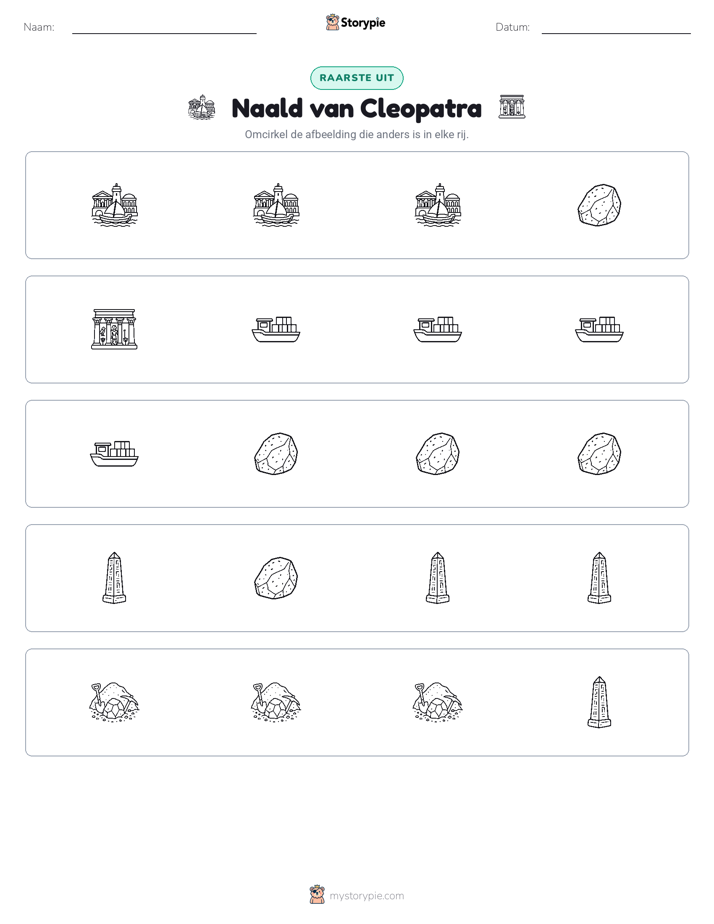The width and height of the screenshot is (714, 924).
Task: Select the third dig site in the last row
Action: pyautogui.click(x=438, y=702)
